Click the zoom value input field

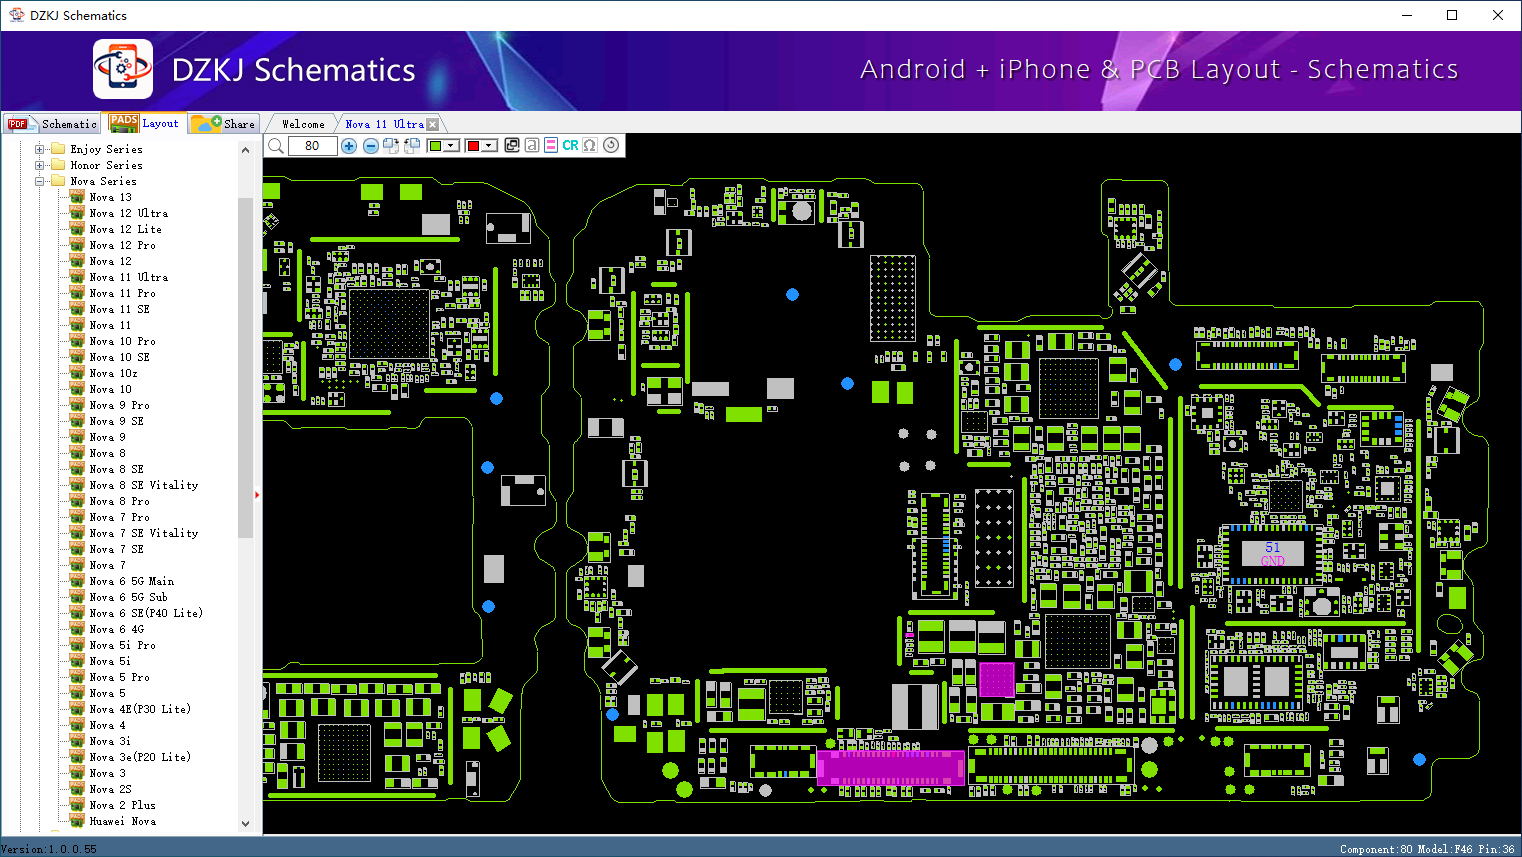(x=312, y=146)
